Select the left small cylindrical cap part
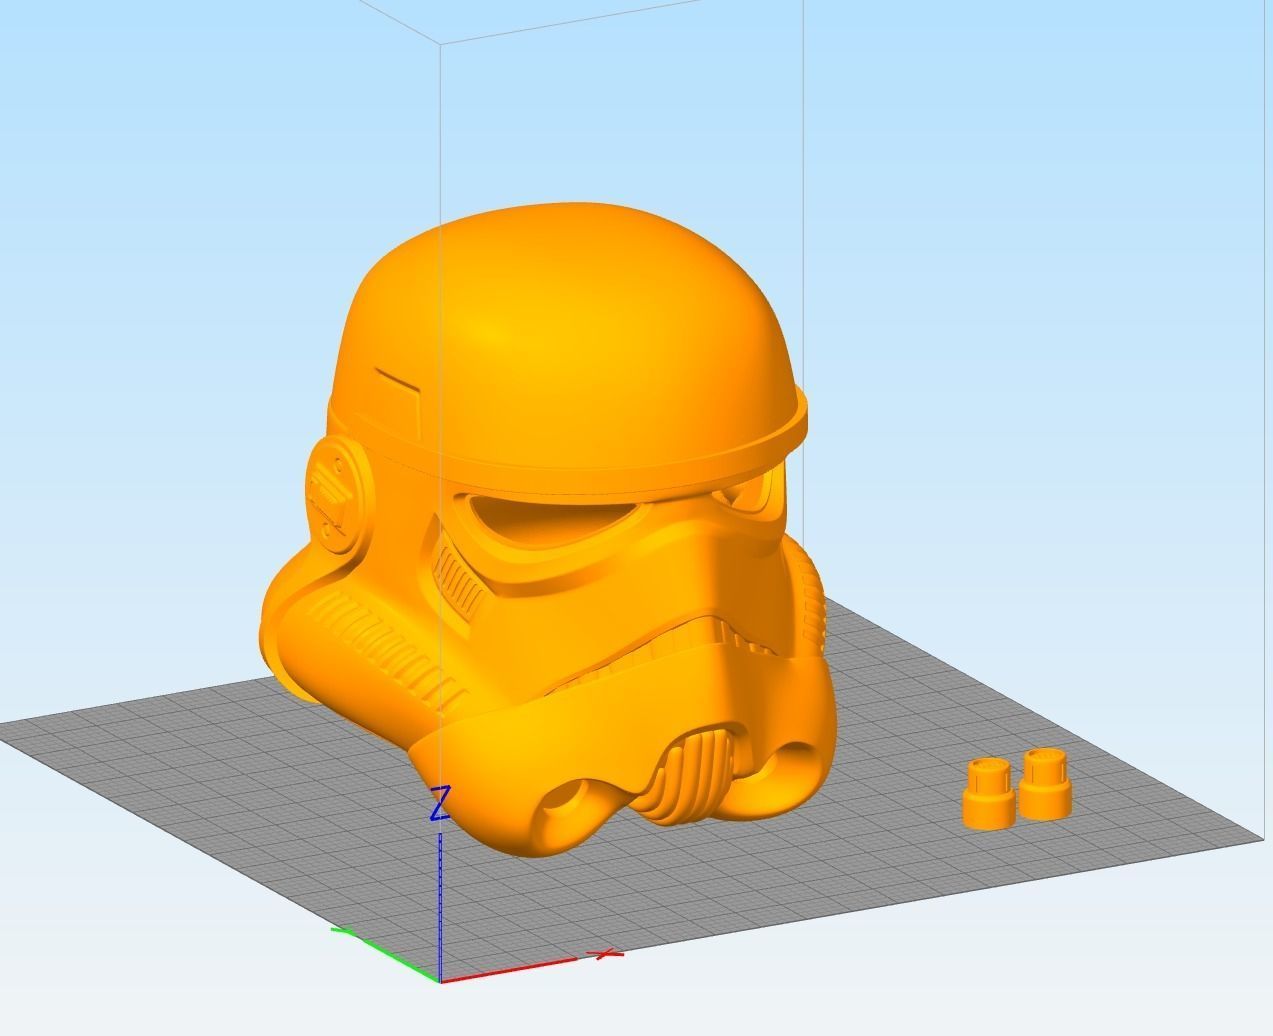 pyautogui.click(x=988, y=793)
